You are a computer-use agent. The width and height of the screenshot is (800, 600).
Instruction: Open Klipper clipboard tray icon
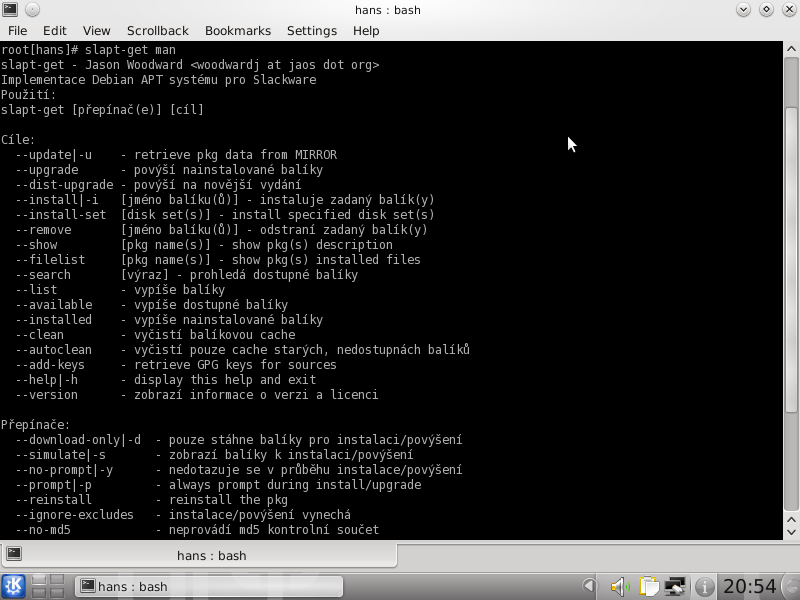648,586
